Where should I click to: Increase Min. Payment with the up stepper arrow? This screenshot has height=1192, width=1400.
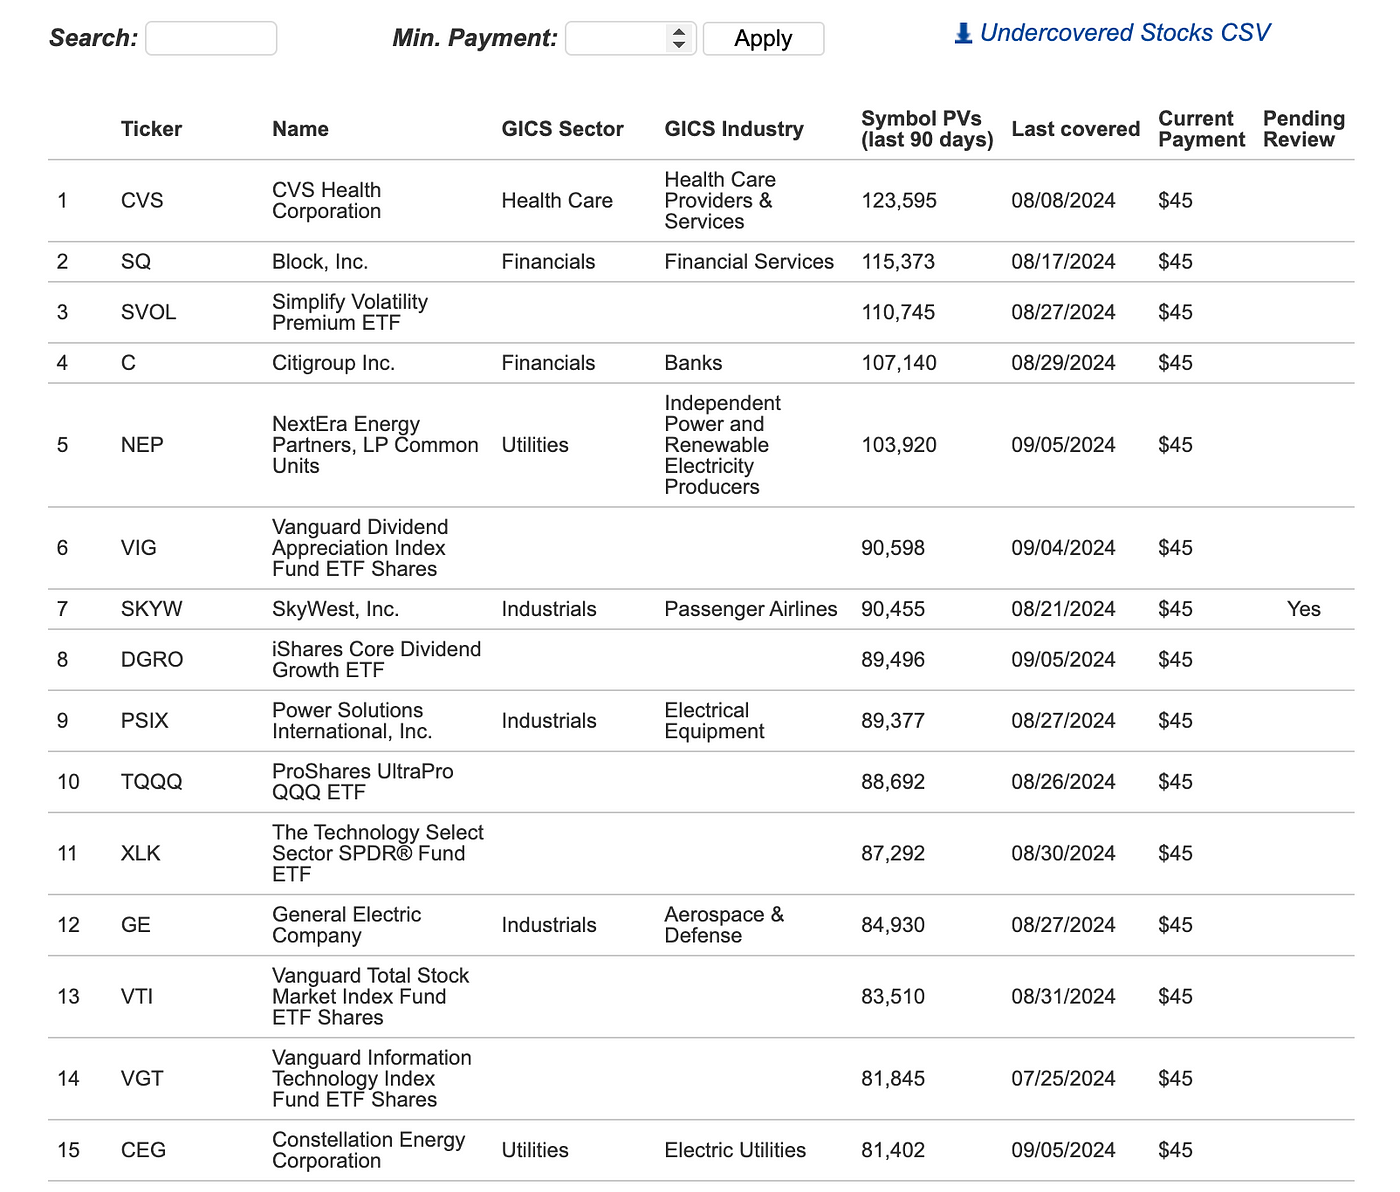679,32
